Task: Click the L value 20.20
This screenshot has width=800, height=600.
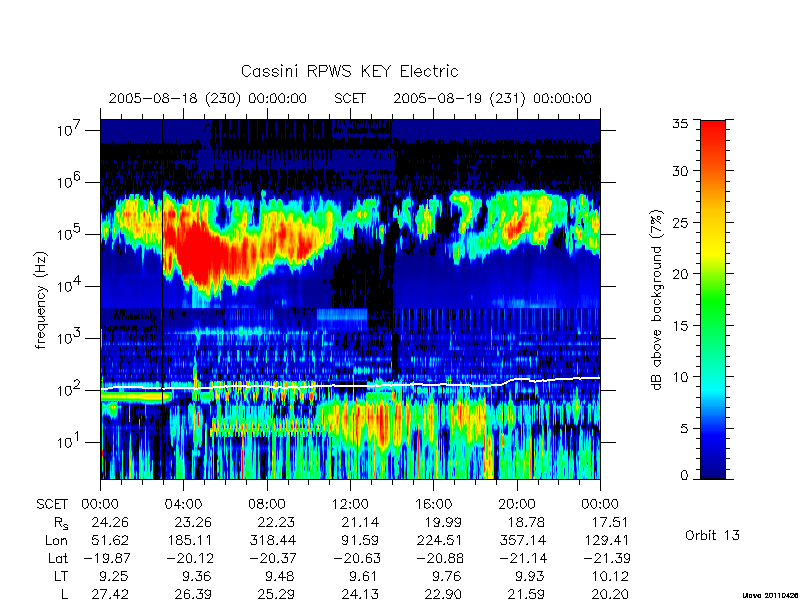Action: tap(609, 594)
